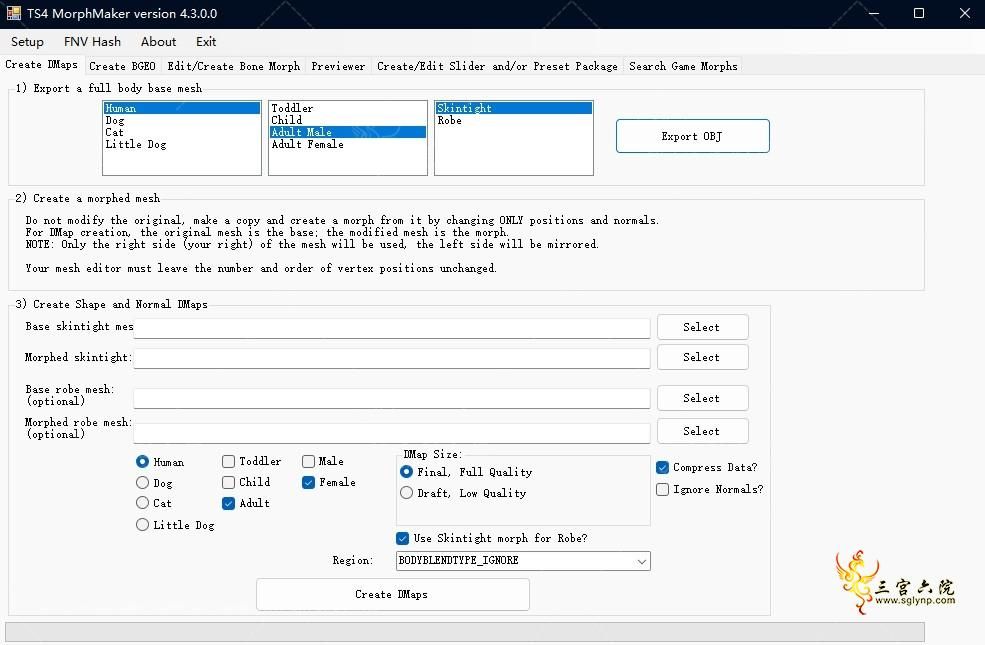
Task: Open the Region dropdown
Action: pos(523,561)
